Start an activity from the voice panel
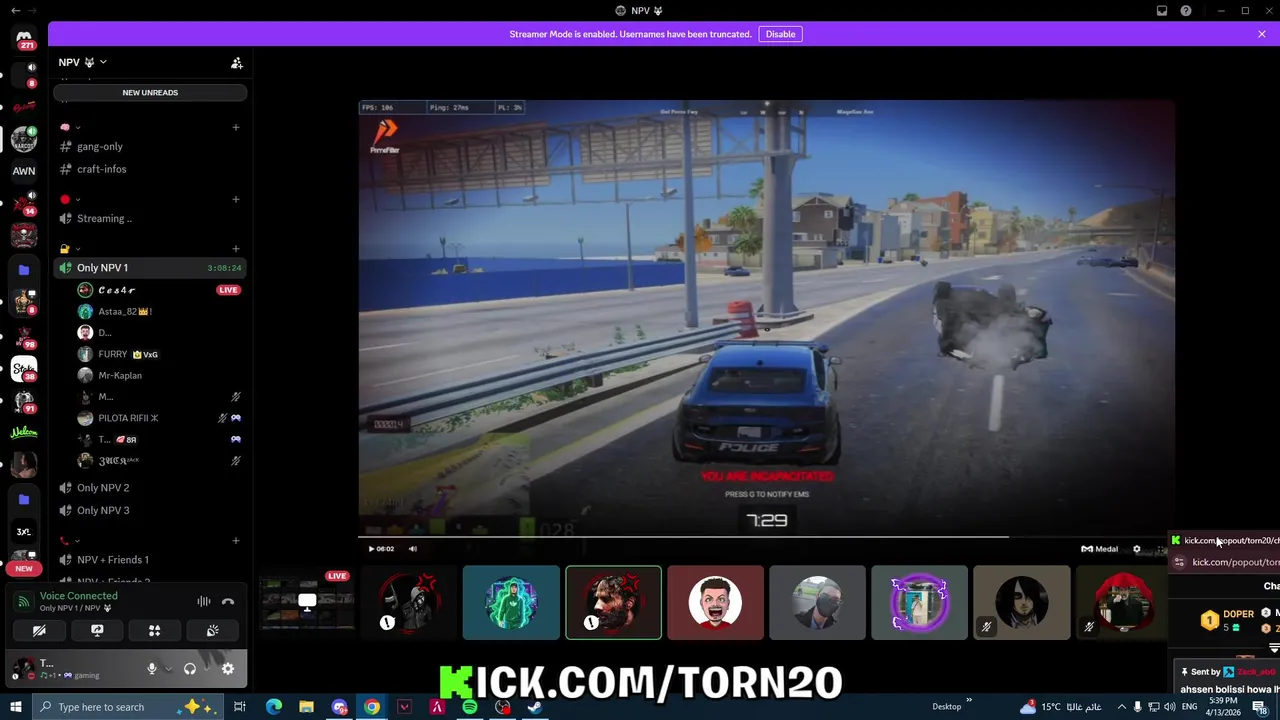Screen dimensions: 1280x720 155,631
